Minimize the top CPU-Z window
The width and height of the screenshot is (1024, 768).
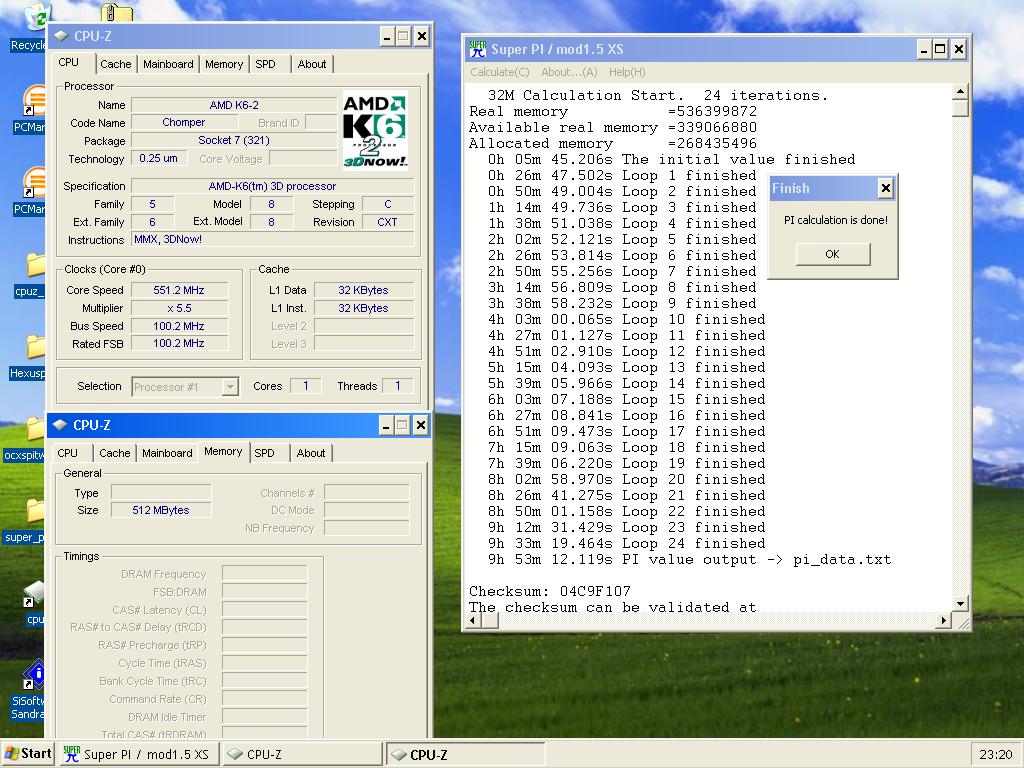point(387,37)
